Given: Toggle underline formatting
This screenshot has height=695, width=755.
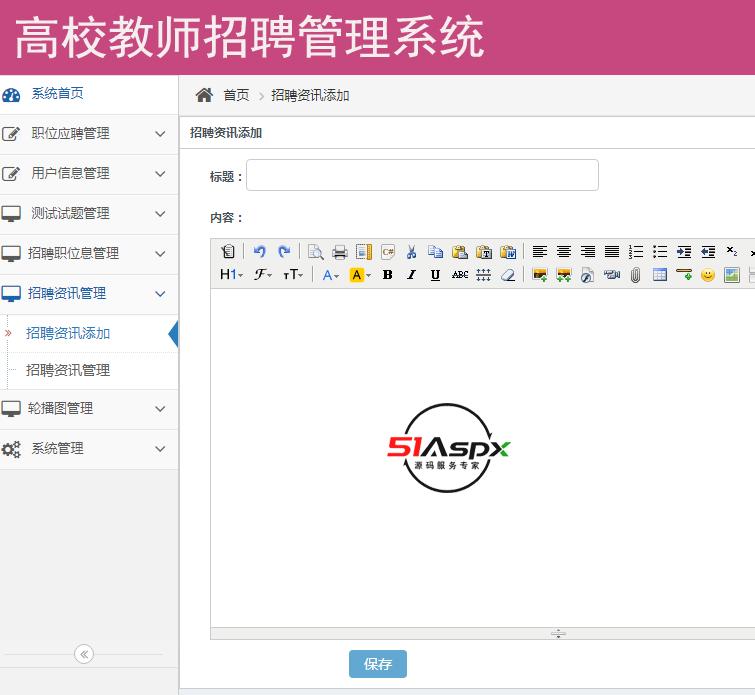Looking at the screenshot, I should click(x=436, y=275).
